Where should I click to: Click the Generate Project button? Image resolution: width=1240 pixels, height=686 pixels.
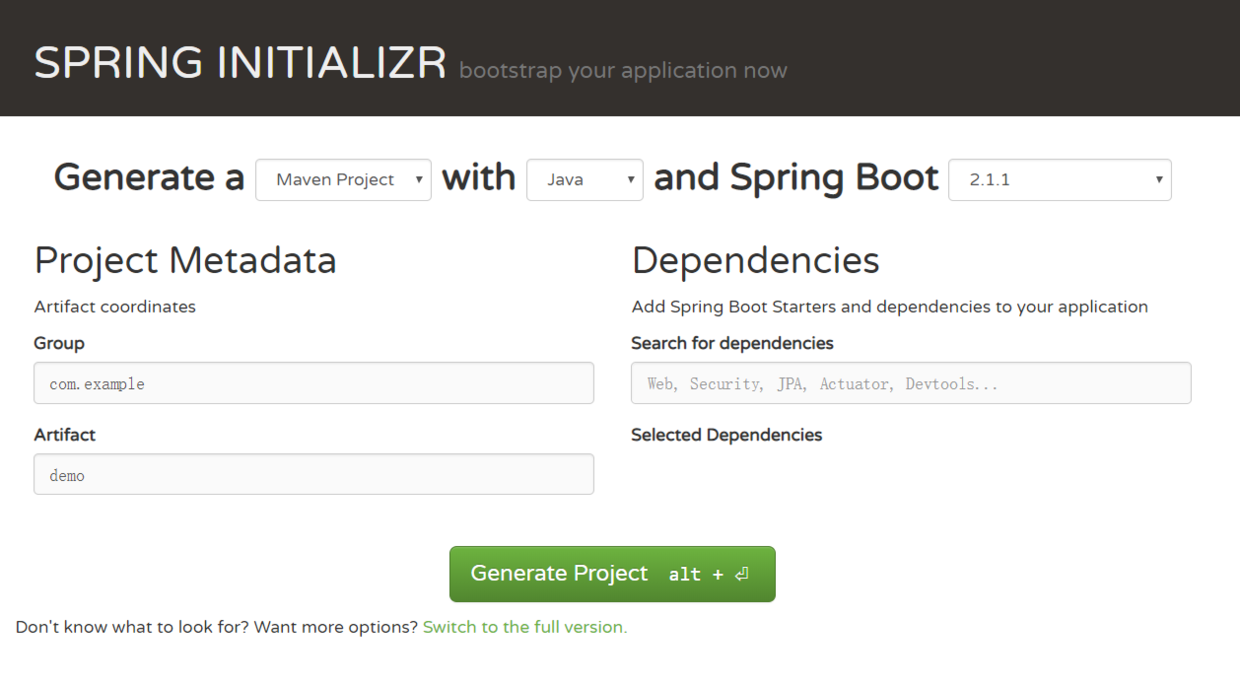click(x=612, y=574)
